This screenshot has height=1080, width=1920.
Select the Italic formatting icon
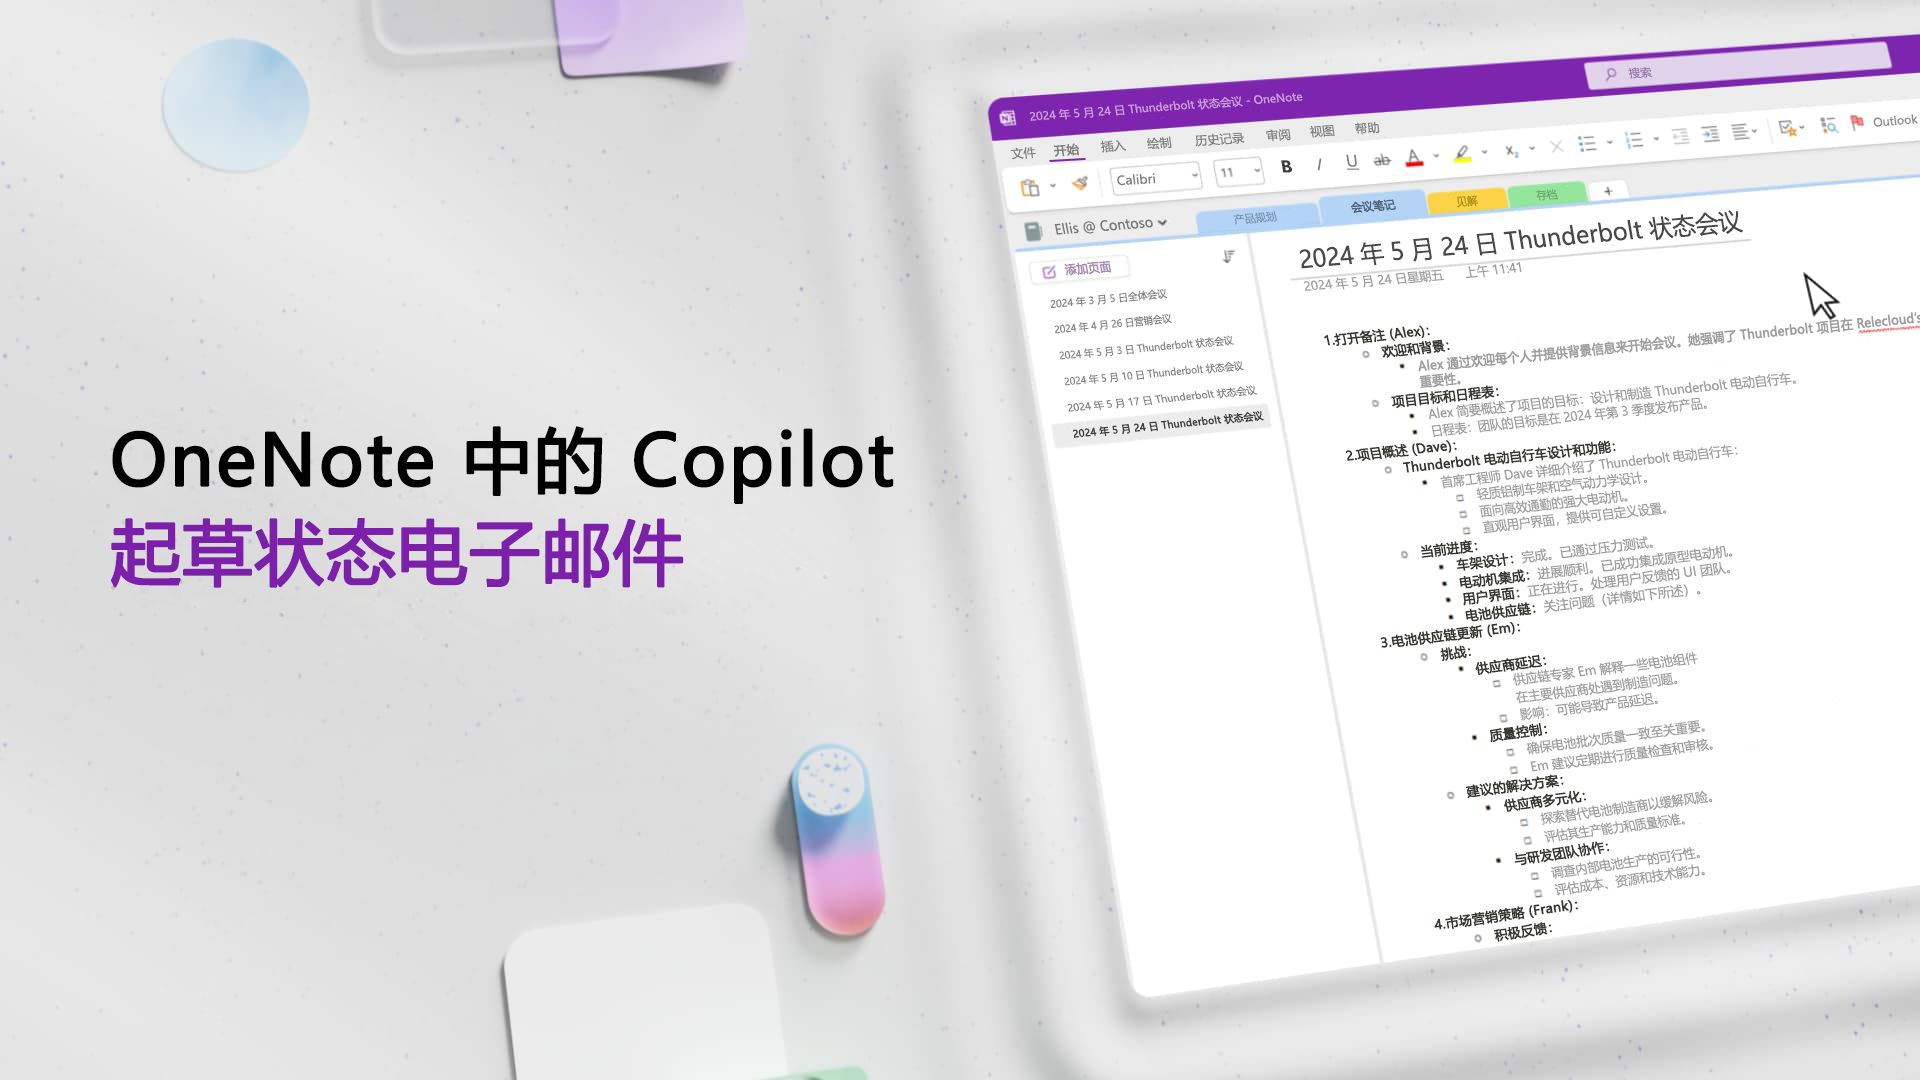click(x=1317, y=164)
